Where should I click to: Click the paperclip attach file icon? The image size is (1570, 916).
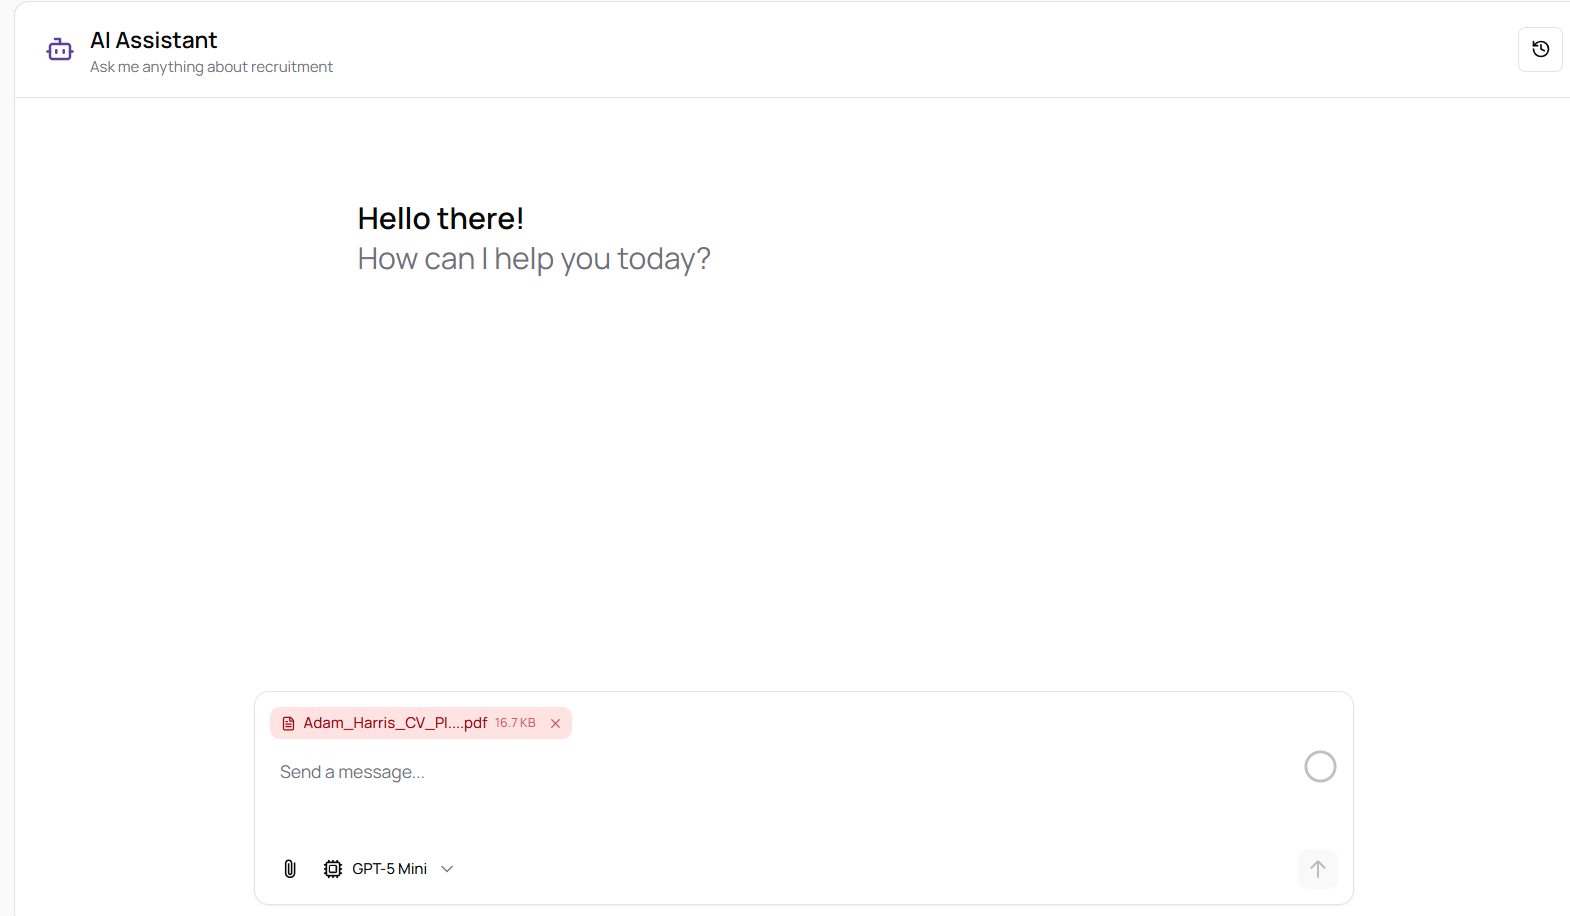[290, 869]
